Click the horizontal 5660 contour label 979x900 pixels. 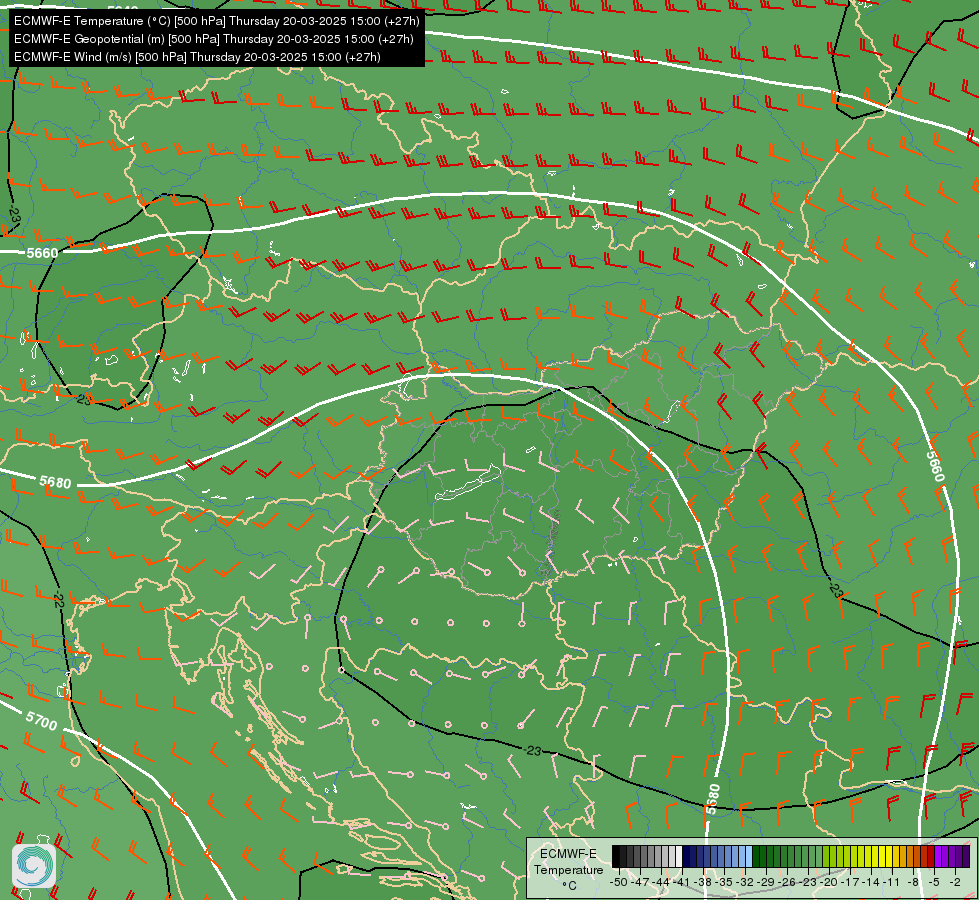[x=42, y=253]
